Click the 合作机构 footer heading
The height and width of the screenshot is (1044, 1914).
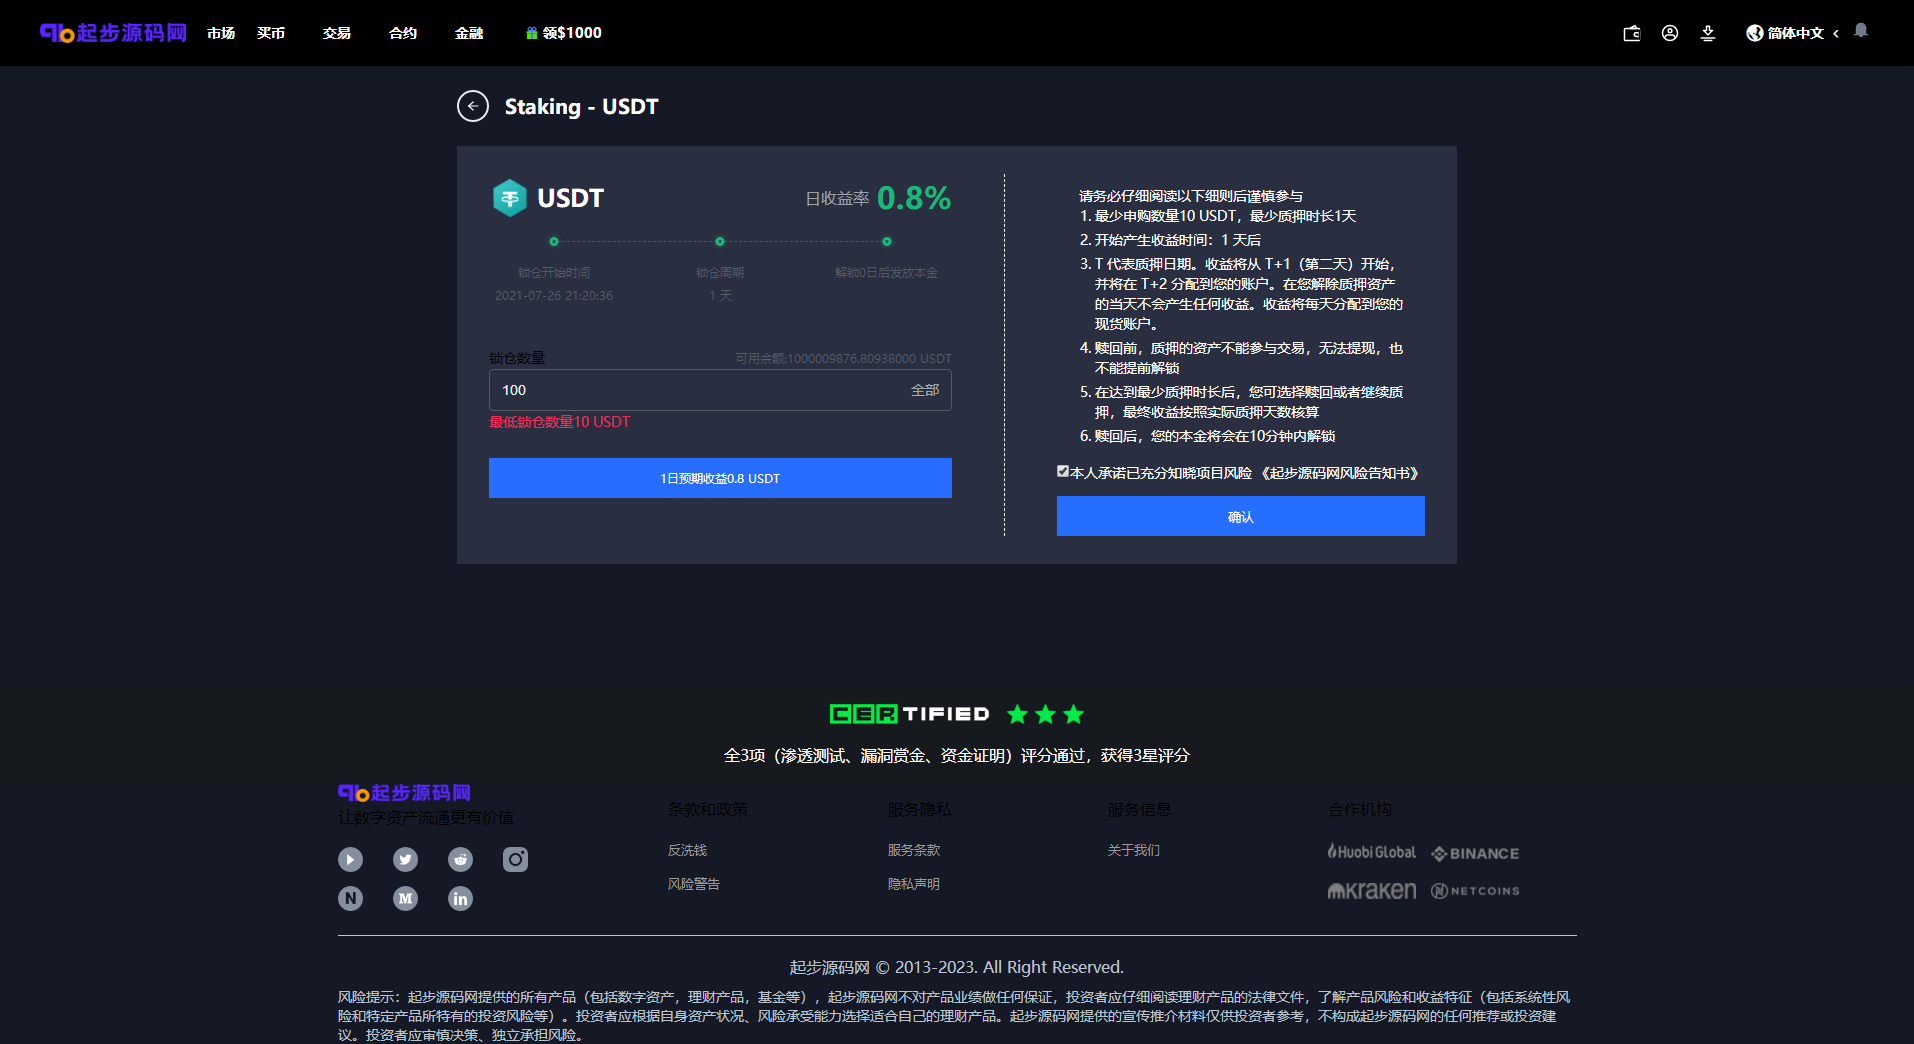click(1360, 809)
